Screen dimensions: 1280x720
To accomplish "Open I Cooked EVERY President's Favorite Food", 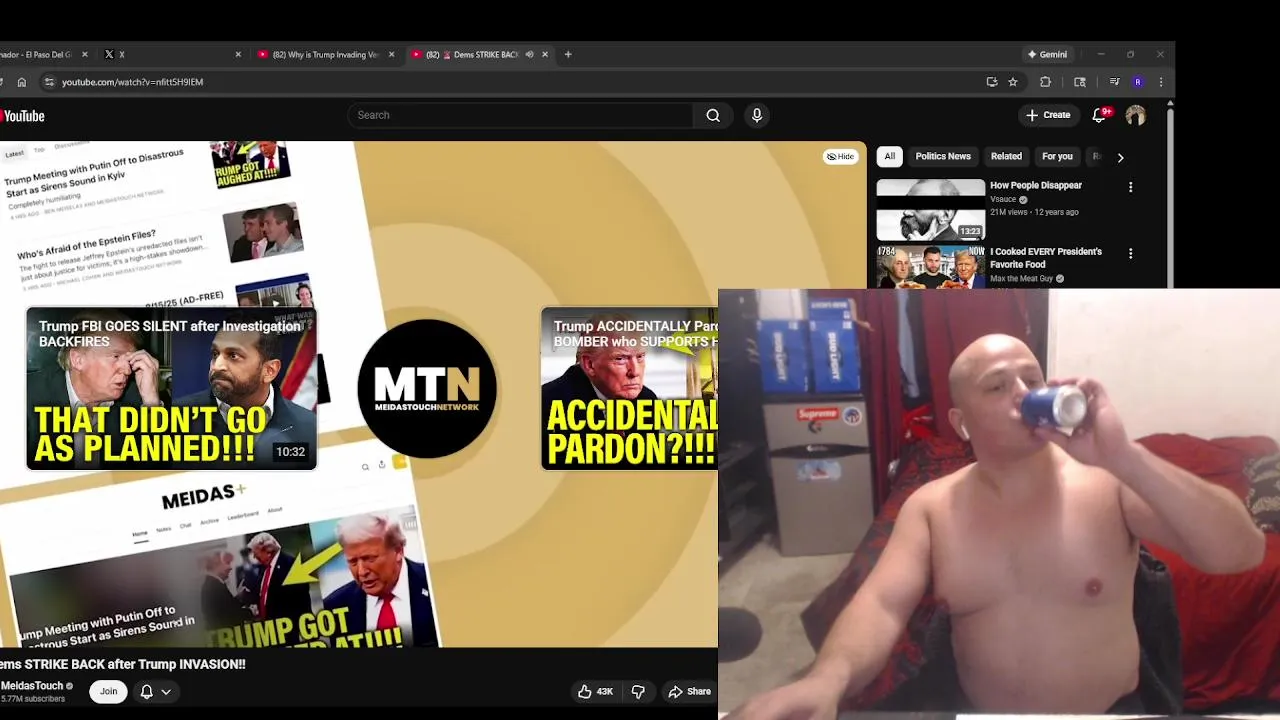I will tap(1046, 258).
